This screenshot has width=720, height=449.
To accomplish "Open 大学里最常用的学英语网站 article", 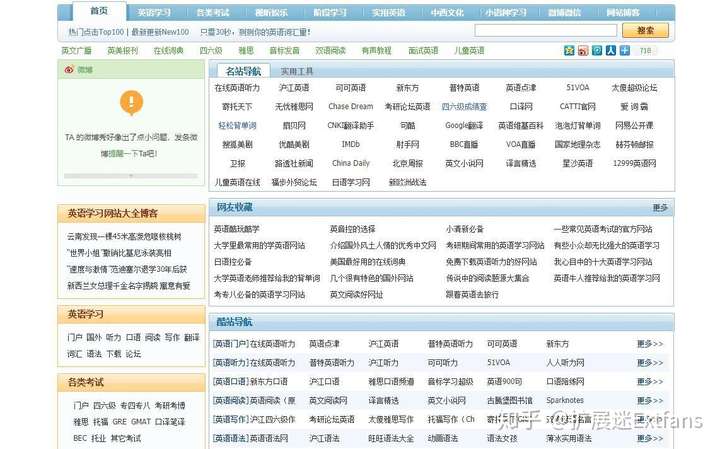I will [259, 246].
